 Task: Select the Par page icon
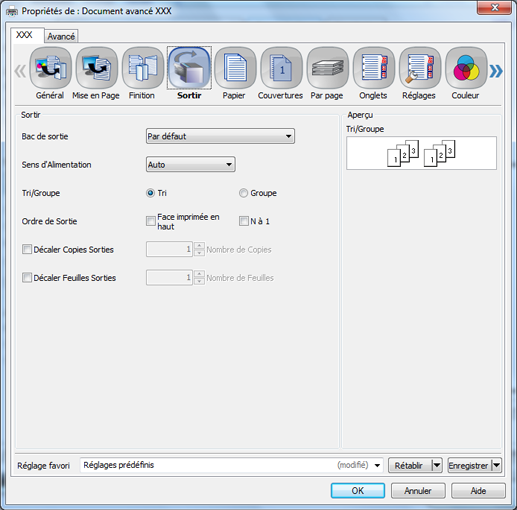click(328, 68)
